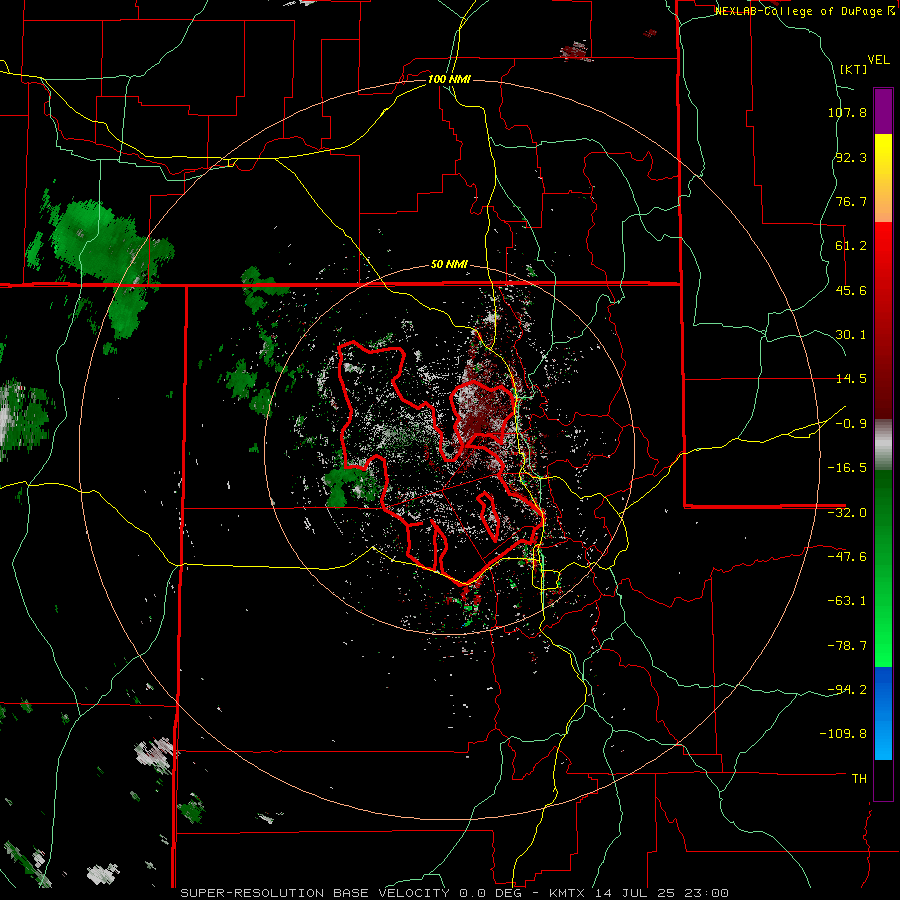Select the -94.2 legend value
Screen dimensions: 900x900
coord(847,689)
